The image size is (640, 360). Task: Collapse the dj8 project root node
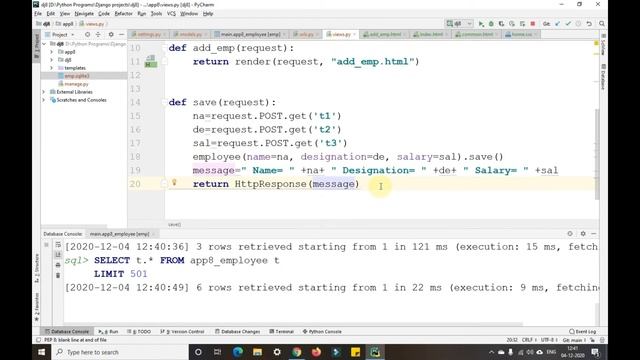[x=44, y=44]
